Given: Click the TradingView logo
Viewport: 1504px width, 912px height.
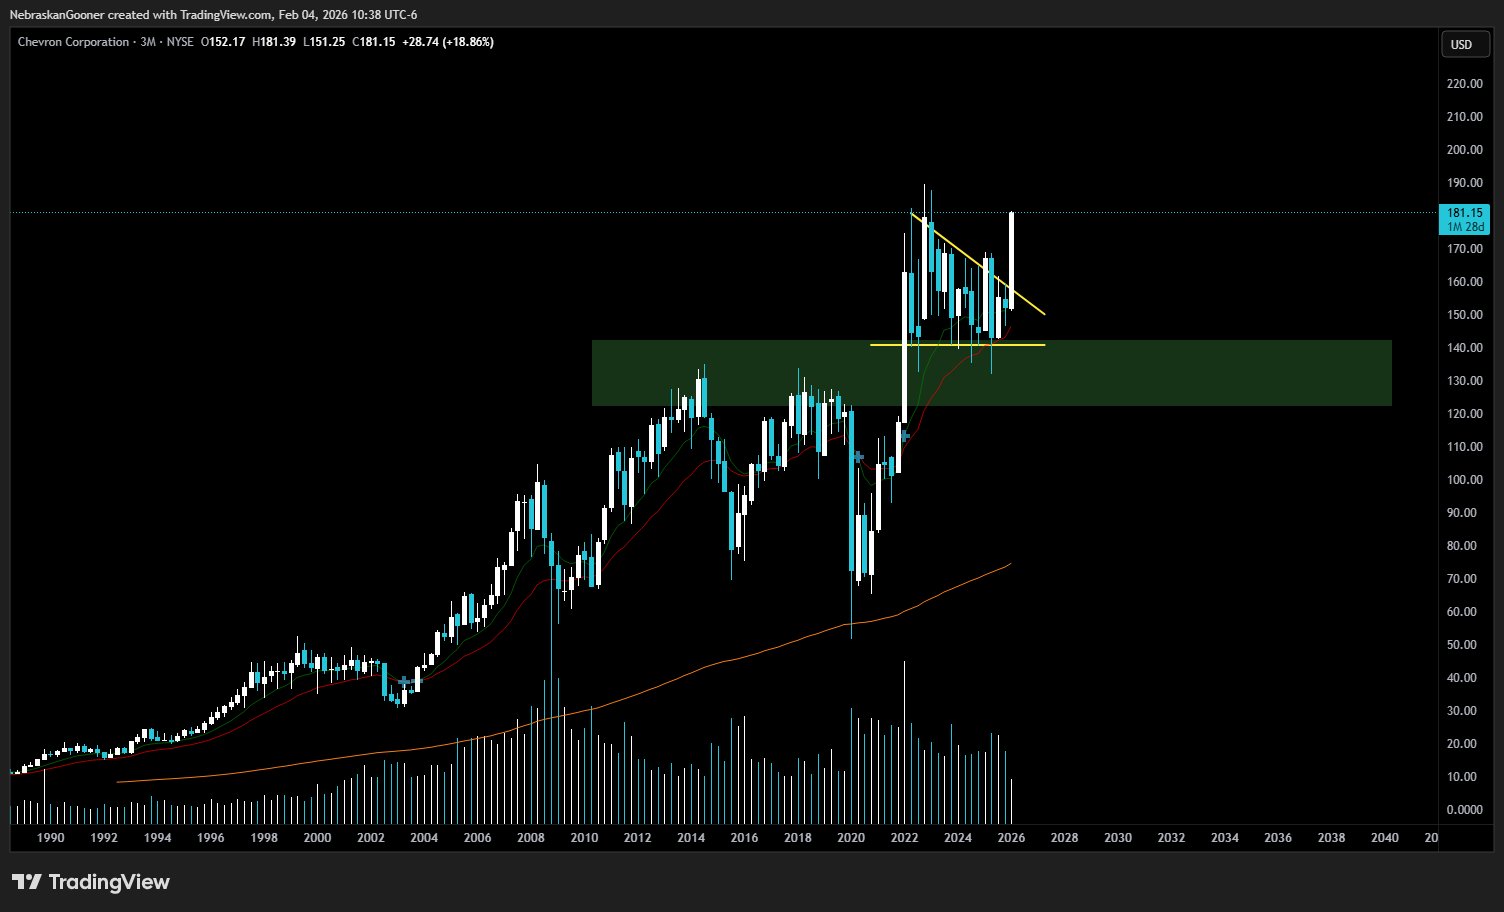Looking at the screenshot, I should (91, 882).
